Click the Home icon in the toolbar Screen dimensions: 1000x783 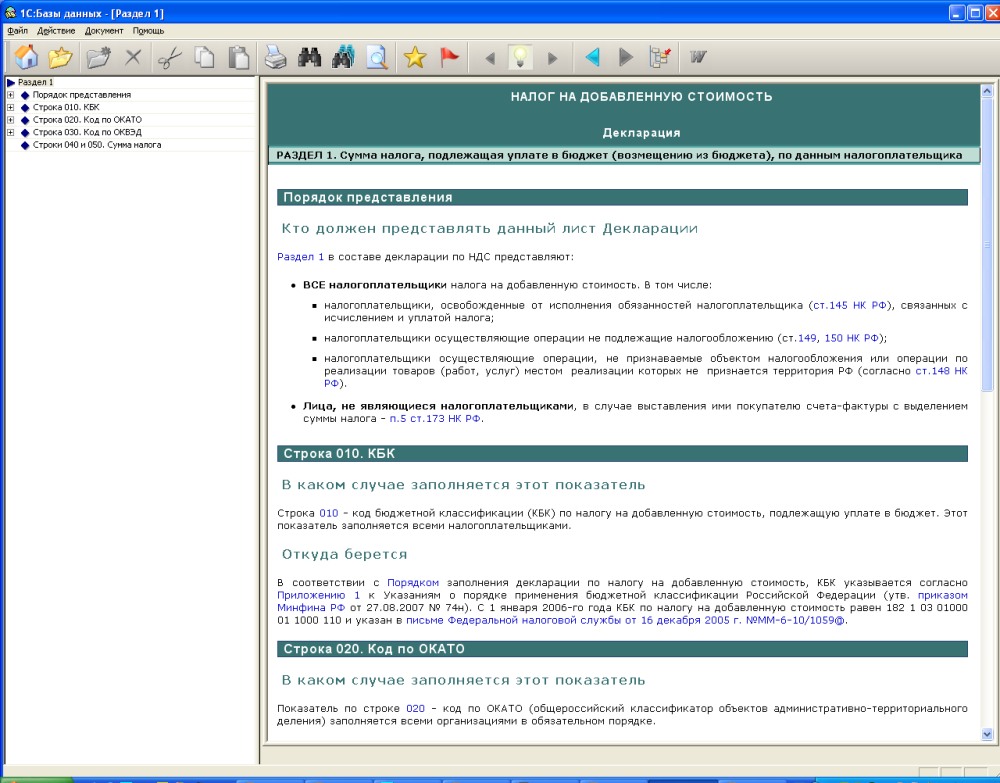pos(25,58)
